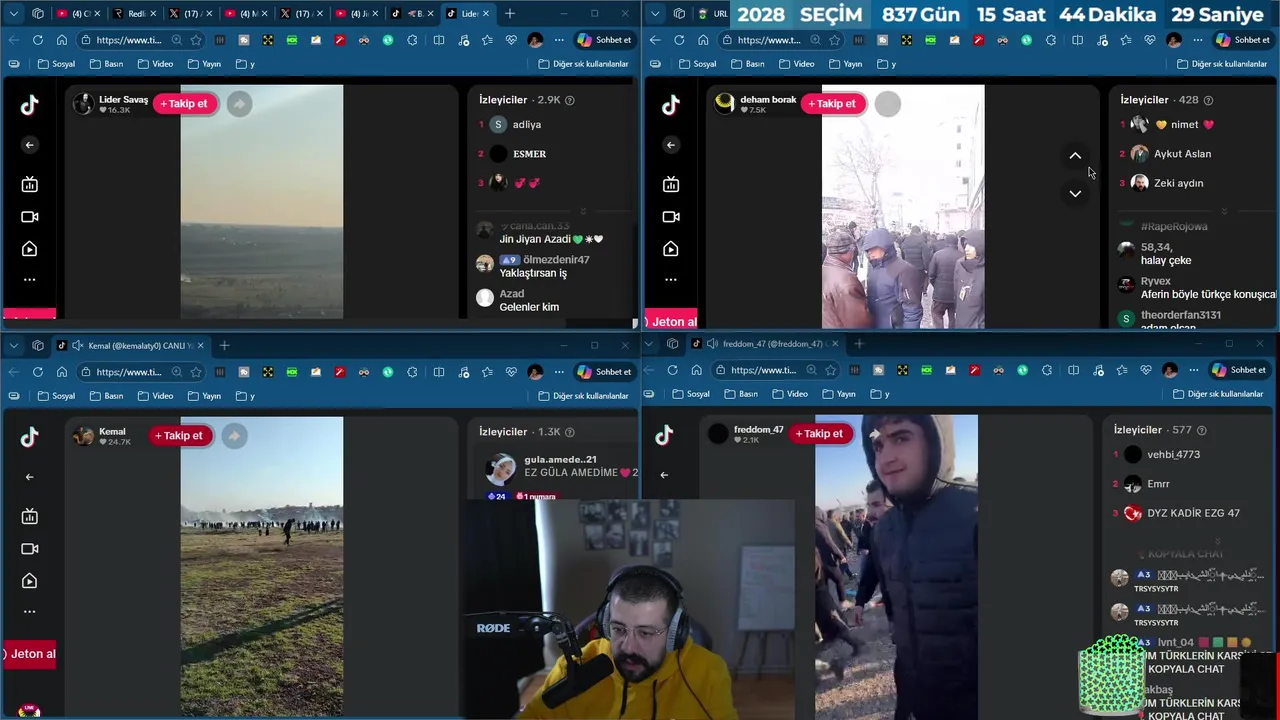Screen dimensions: 1280x720
Task: Share the Lider Savaş live stream
Action: tap(239, 104)
